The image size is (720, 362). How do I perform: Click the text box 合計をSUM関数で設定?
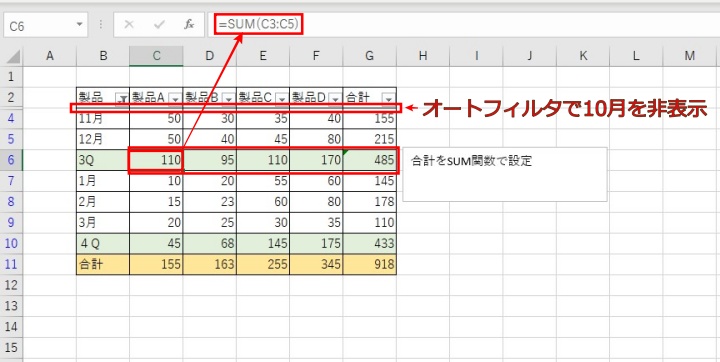505,174
